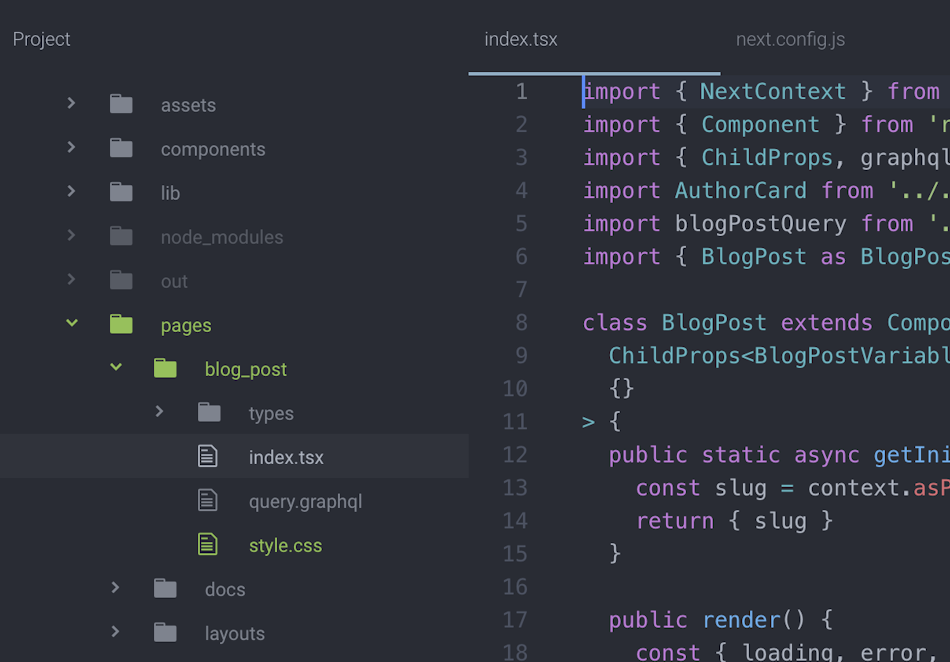This screenshot has height=662, width=950.
Task: Click 'static' keyword on line 12
Action: (740, 454)
